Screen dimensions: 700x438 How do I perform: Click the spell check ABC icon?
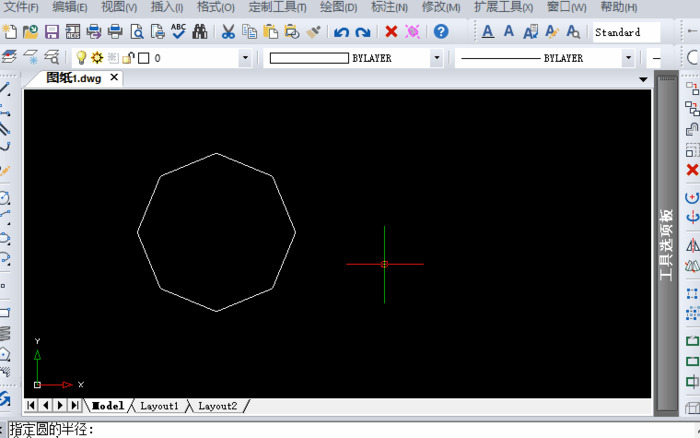pyautogui.click(x=178, y=32)
